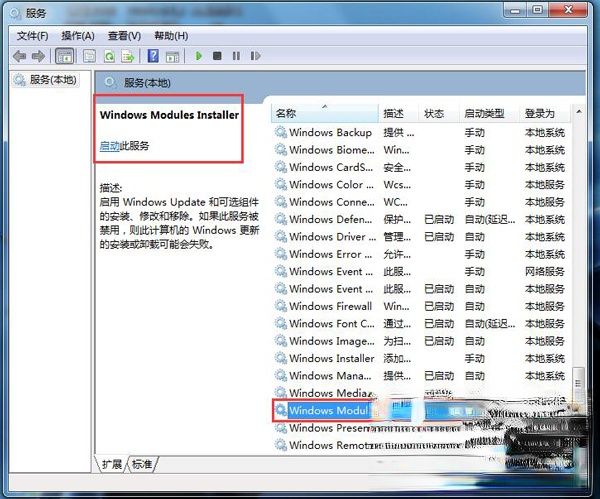Click the Properties toolbar icon
The width and height of the screenshot is (600, 499).
(x=89, y=56)
